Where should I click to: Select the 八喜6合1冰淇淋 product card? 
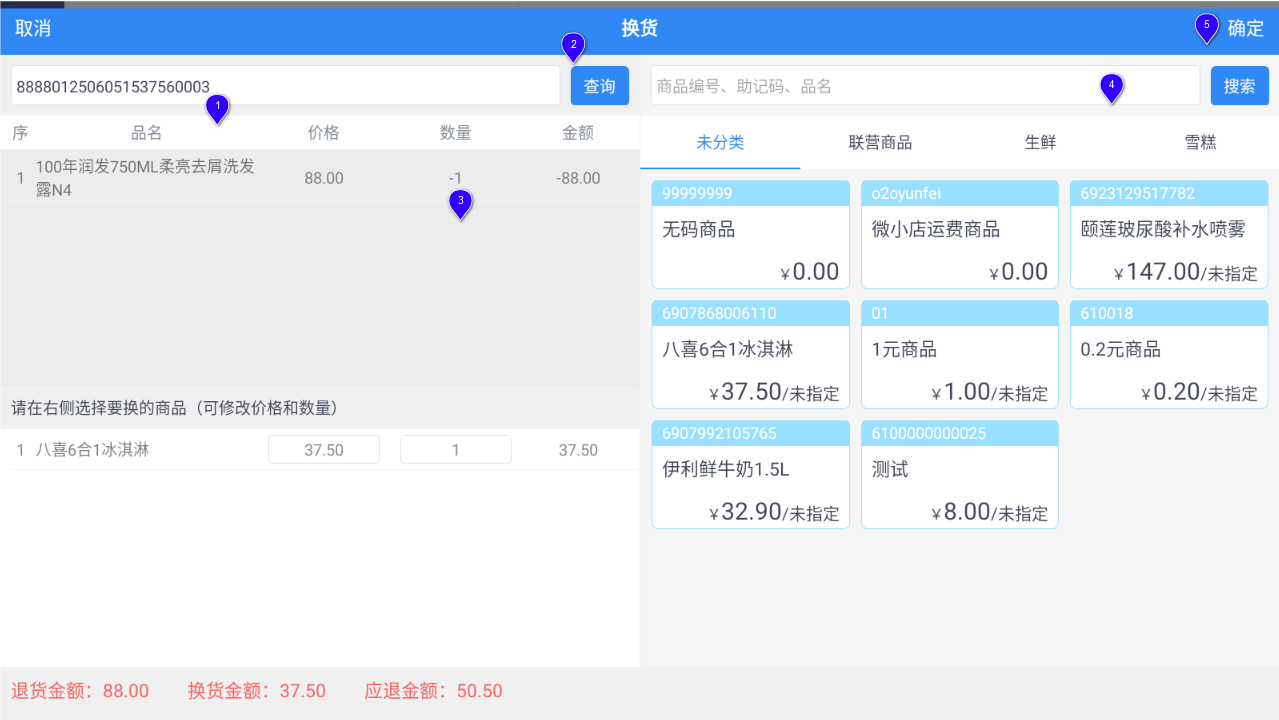coord(750,355)
